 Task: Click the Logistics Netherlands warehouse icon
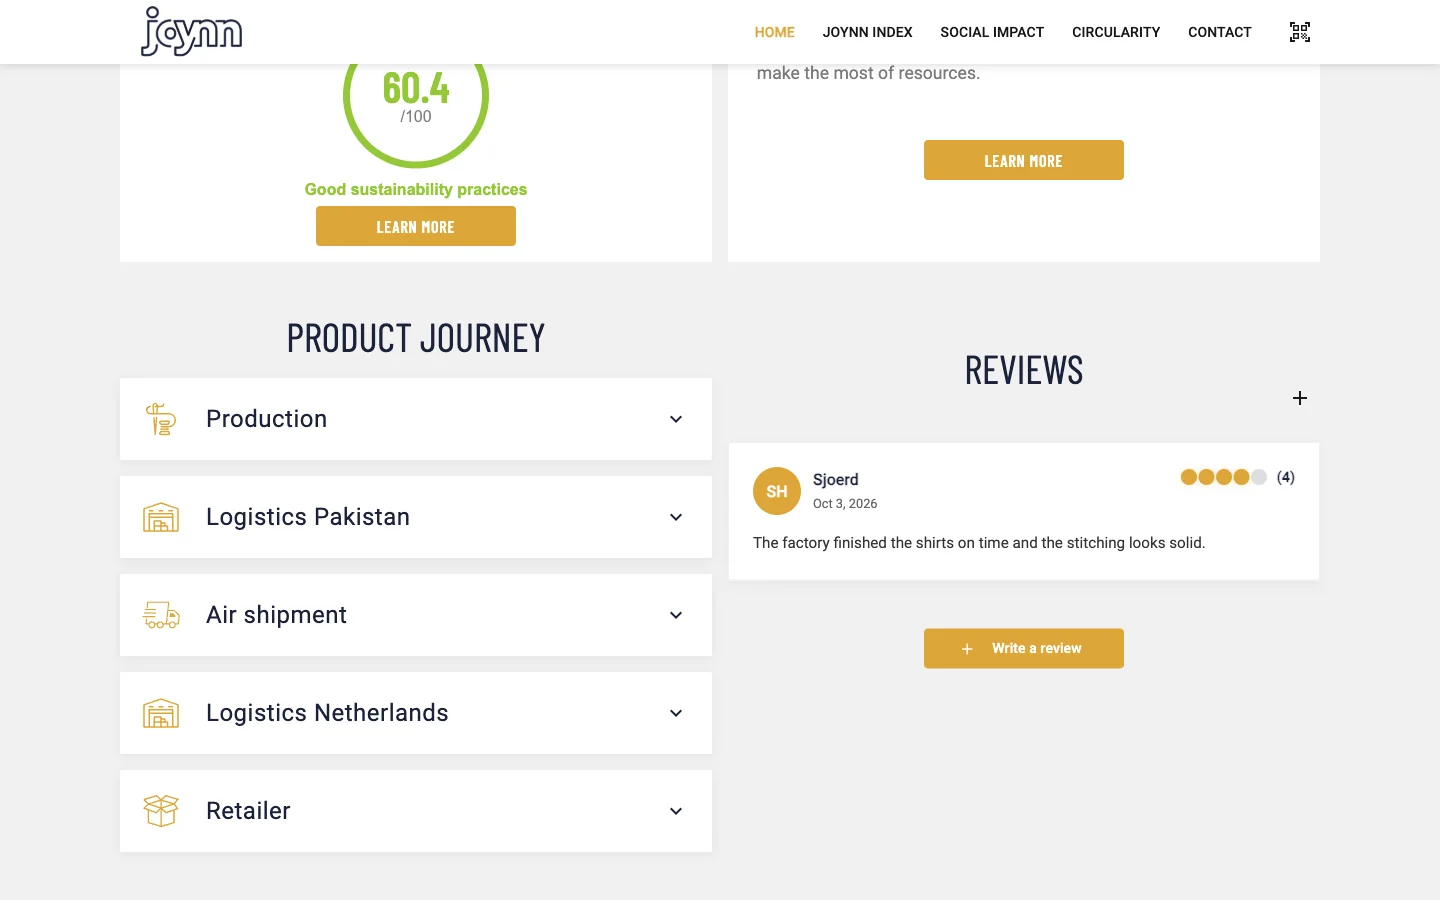(161, 713)
